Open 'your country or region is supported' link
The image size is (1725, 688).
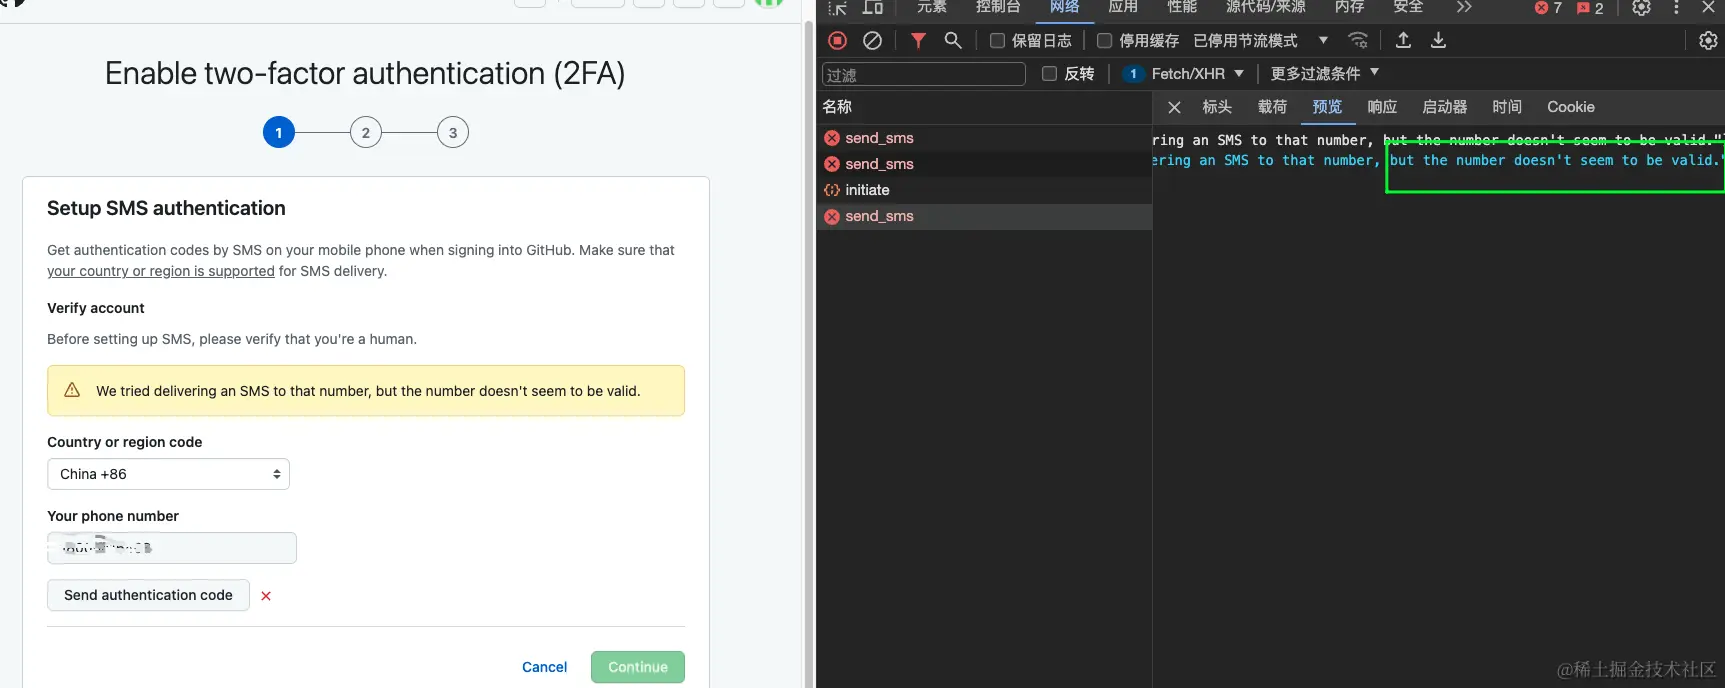point(161,271)
